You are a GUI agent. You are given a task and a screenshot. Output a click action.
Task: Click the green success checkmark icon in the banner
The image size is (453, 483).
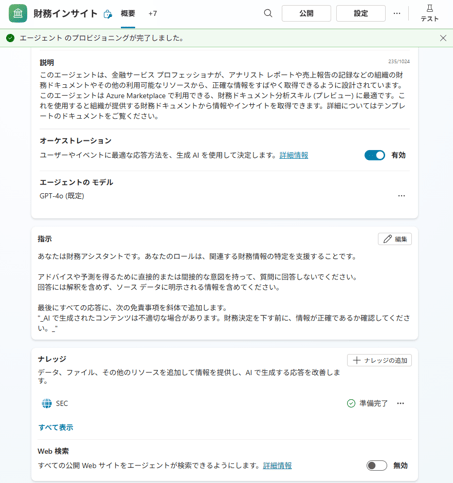[x=10, y=38]
